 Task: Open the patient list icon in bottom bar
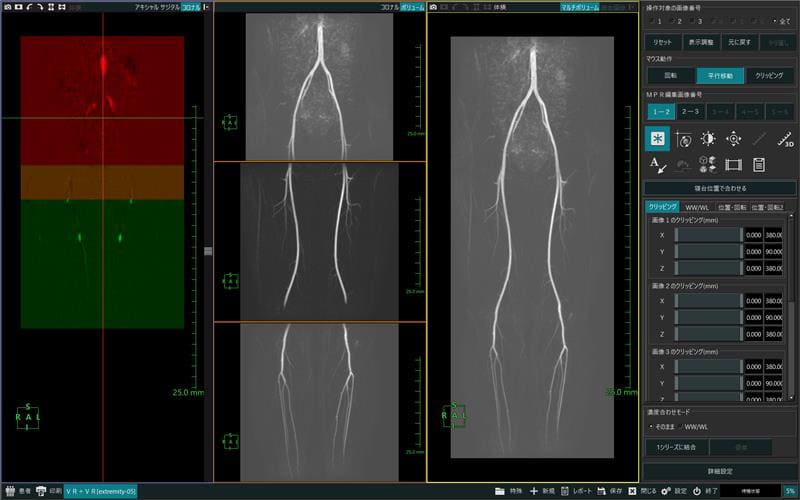[10, 491]
